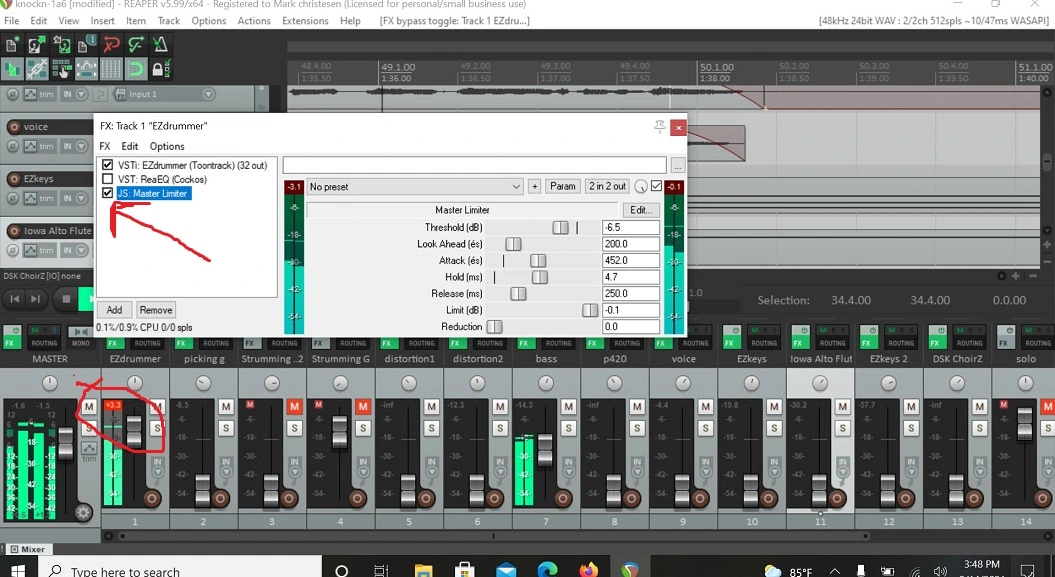
Task: Enable the VST ReaEQ checkbox
Action: (107, 179)
